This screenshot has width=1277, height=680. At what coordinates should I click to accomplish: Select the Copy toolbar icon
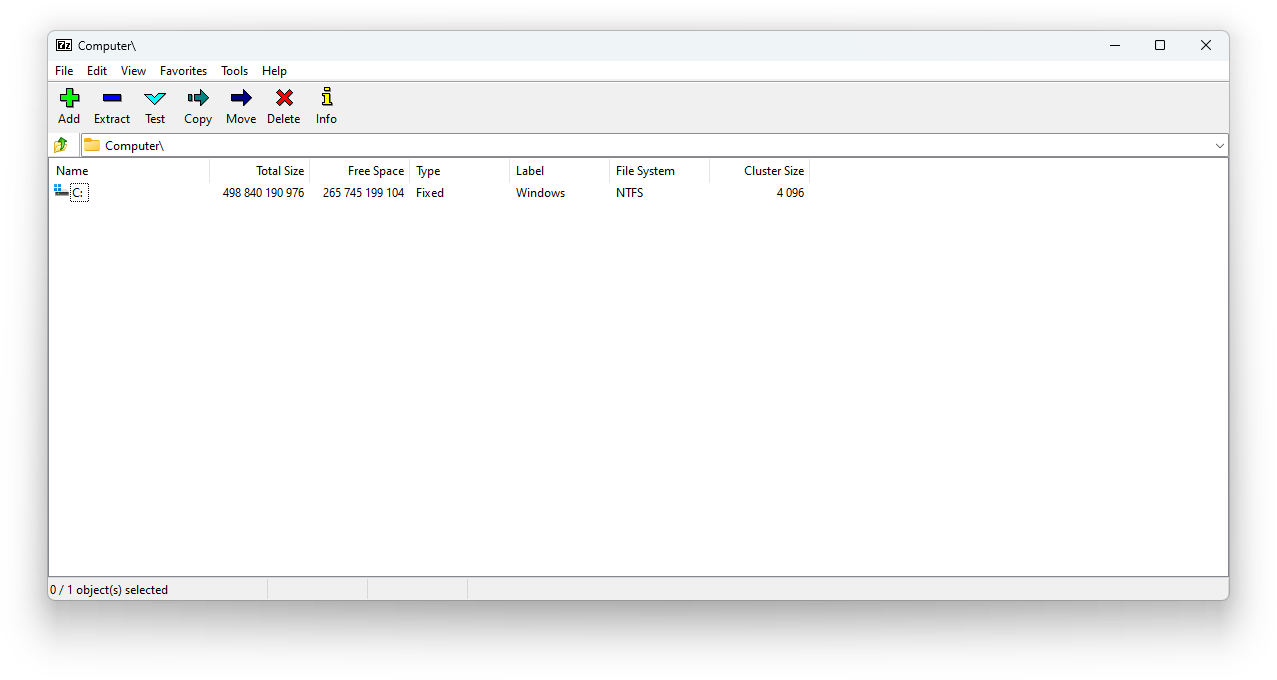(x=198, y=98)
